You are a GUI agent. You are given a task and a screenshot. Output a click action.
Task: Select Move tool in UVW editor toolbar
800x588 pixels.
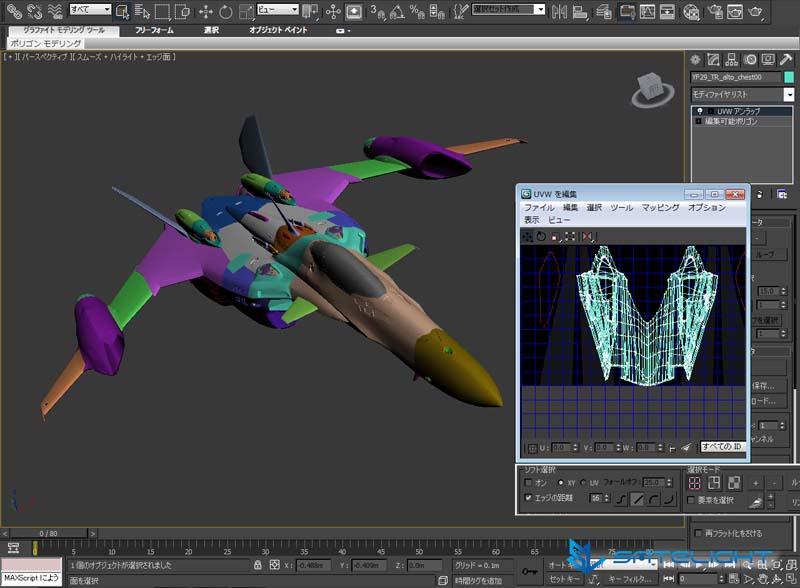click(x=527, y=236)
